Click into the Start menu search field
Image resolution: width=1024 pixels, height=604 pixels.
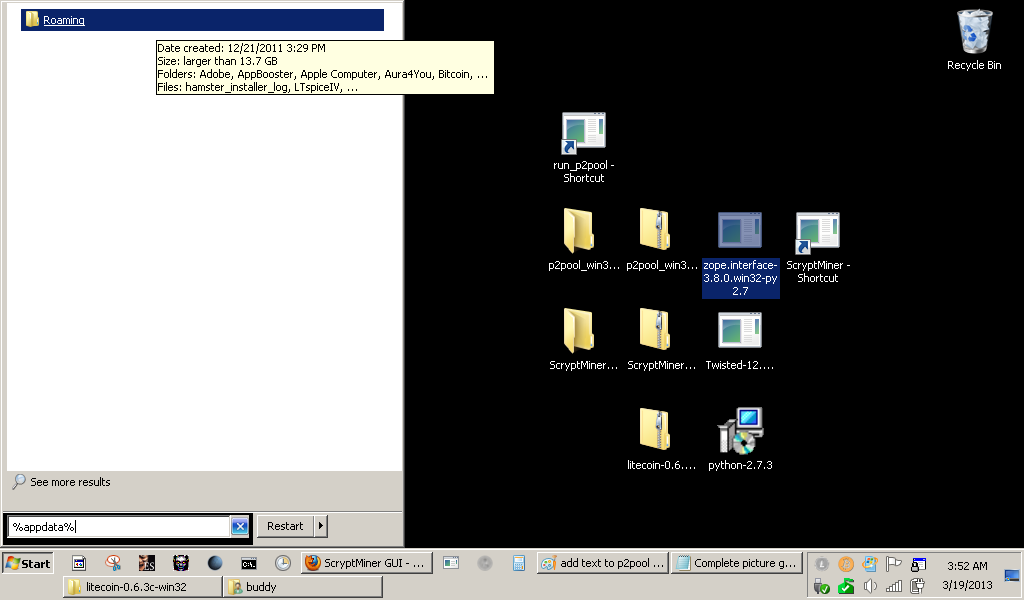(119, 526)
